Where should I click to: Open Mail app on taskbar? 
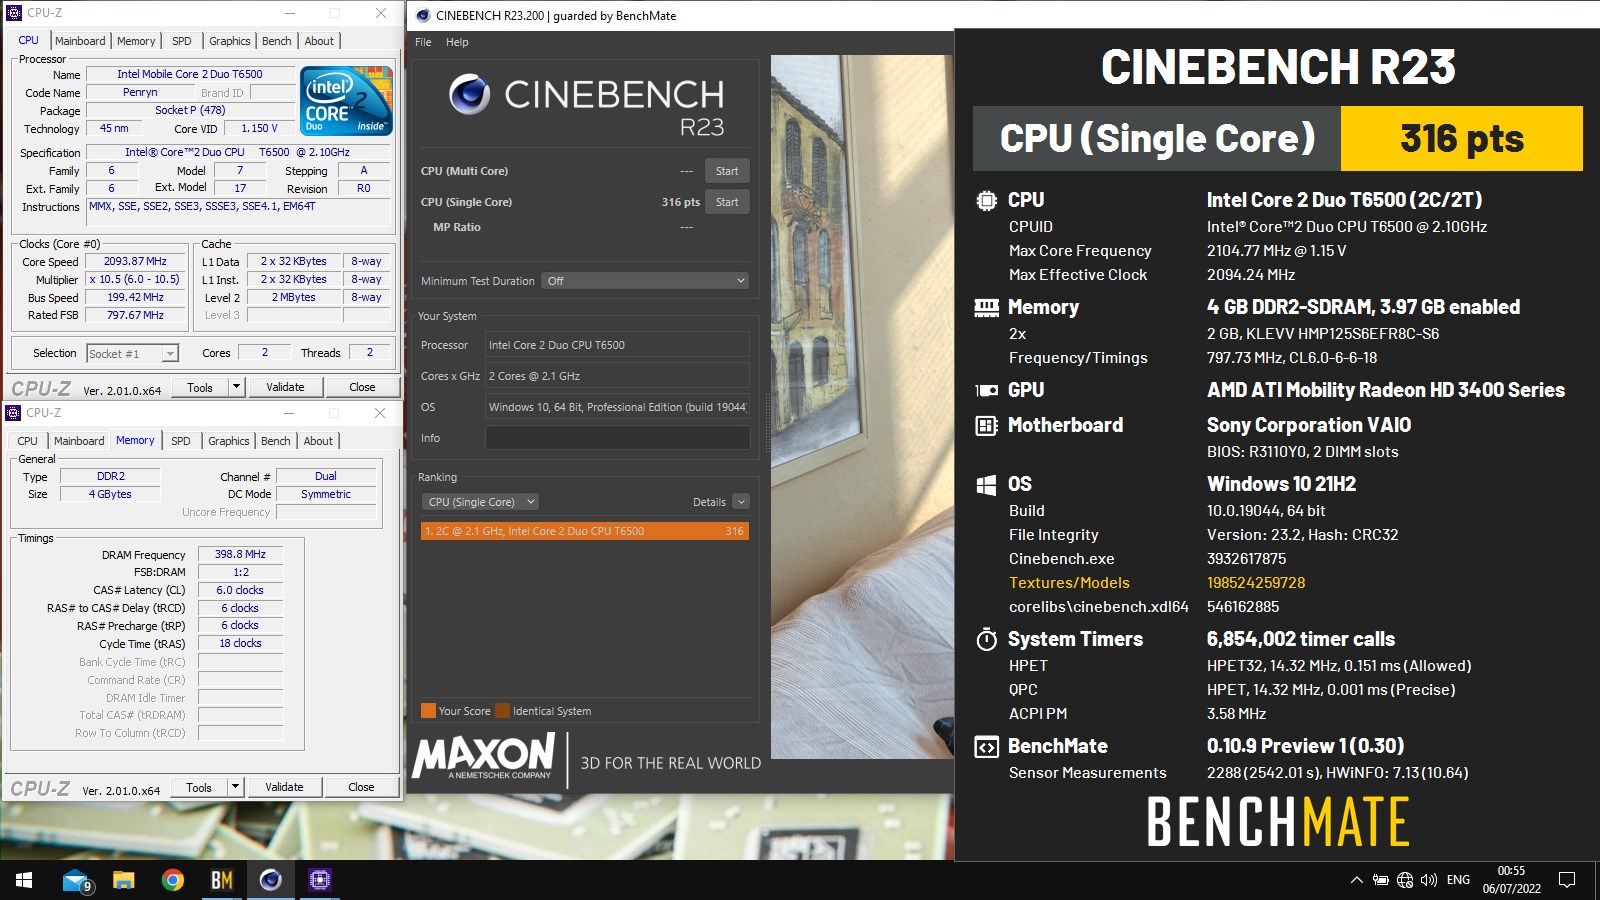[76, 880]
